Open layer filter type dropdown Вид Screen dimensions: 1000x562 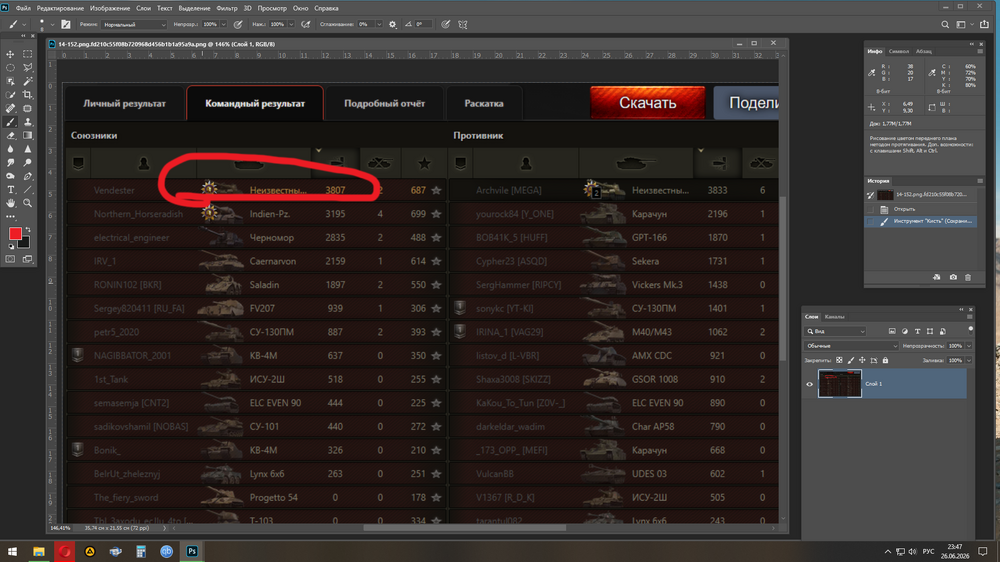pos(835,331)
